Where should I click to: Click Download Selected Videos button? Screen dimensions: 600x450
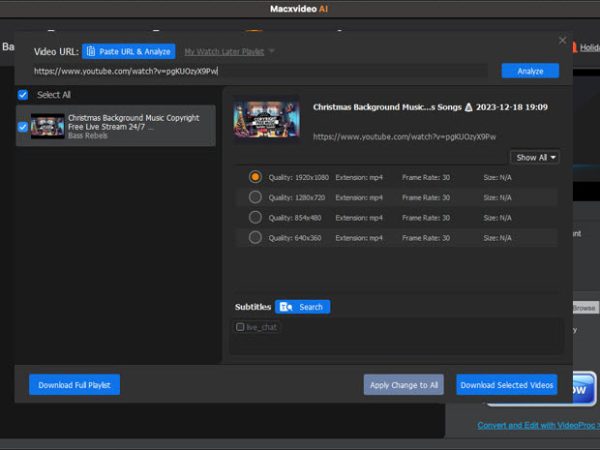[x=507, y=385]
